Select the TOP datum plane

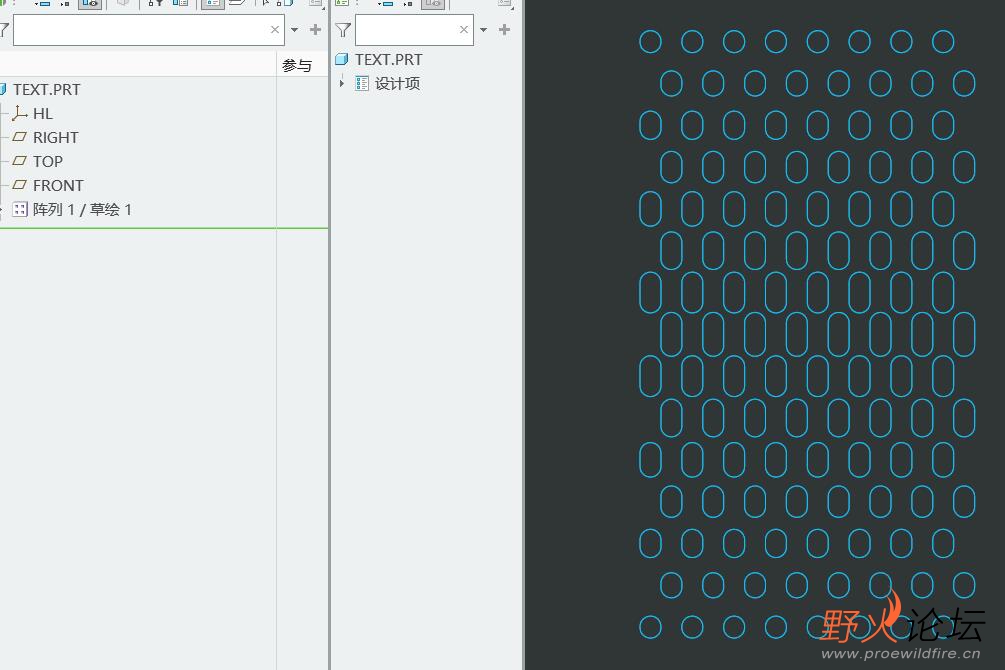point(48,162)
